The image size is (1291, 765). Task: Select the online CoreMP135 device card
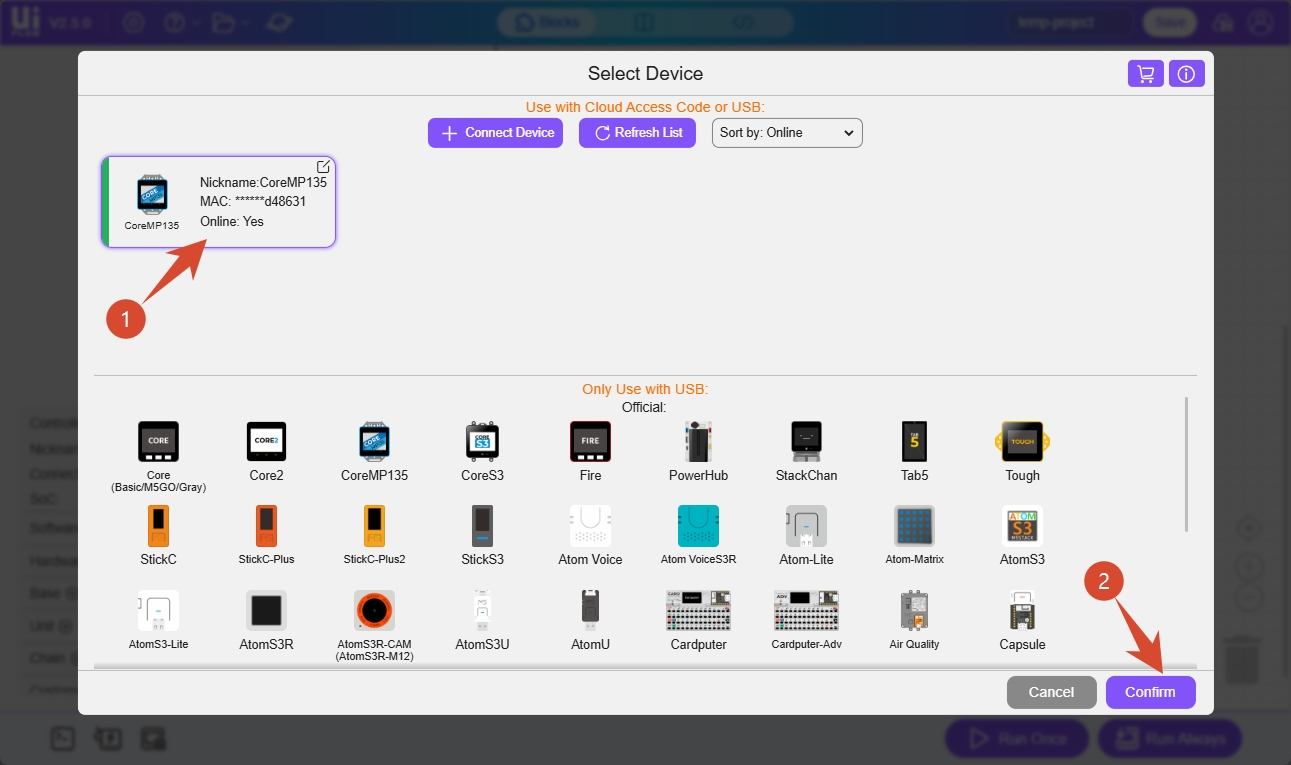coord(219,201)
